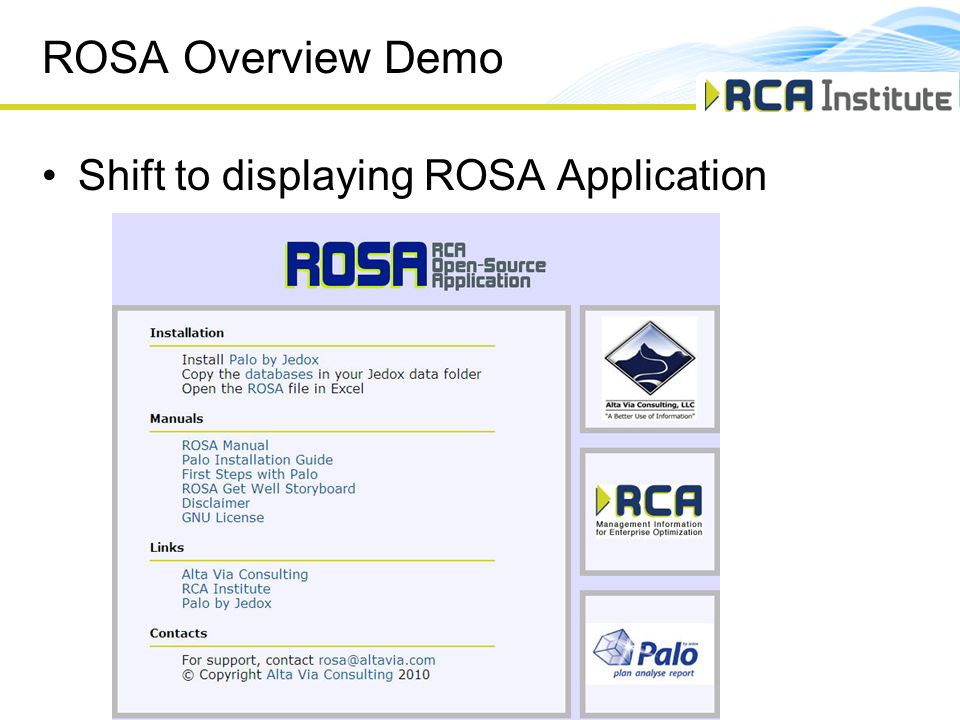Open the Palo by Jedox install link

tap(274, 359)
